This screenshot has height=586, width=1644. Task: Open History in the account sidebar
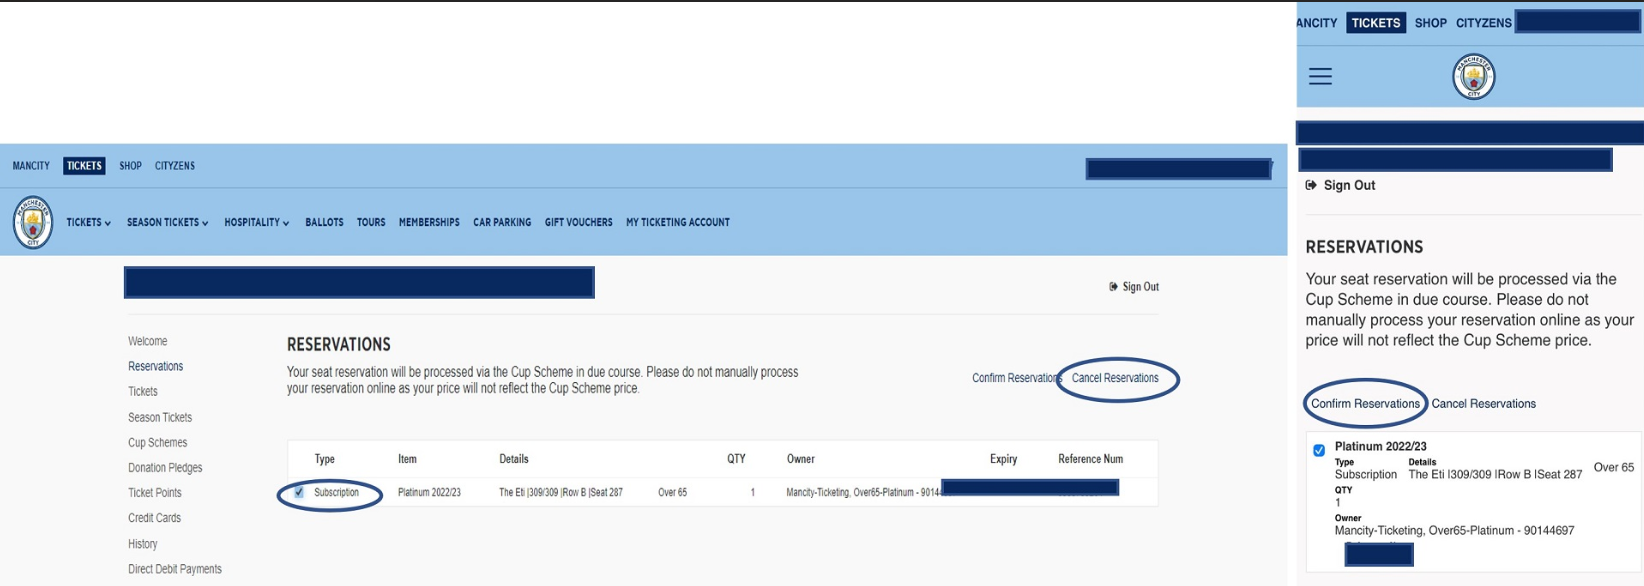pos(143,544)
